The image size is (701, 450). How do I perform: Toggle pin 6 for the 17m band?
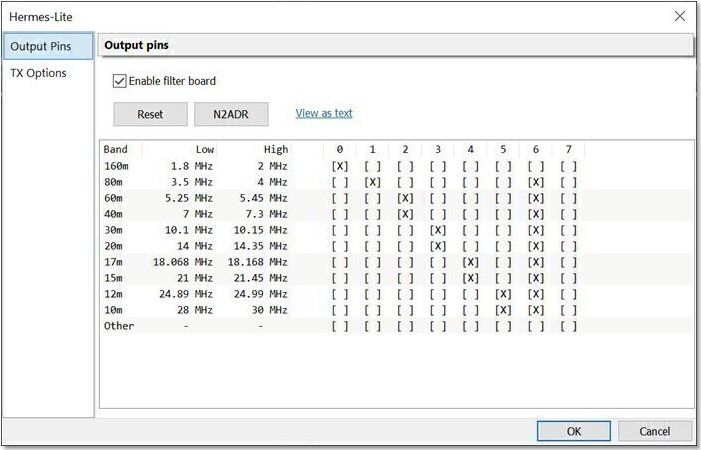click(536, 262)
